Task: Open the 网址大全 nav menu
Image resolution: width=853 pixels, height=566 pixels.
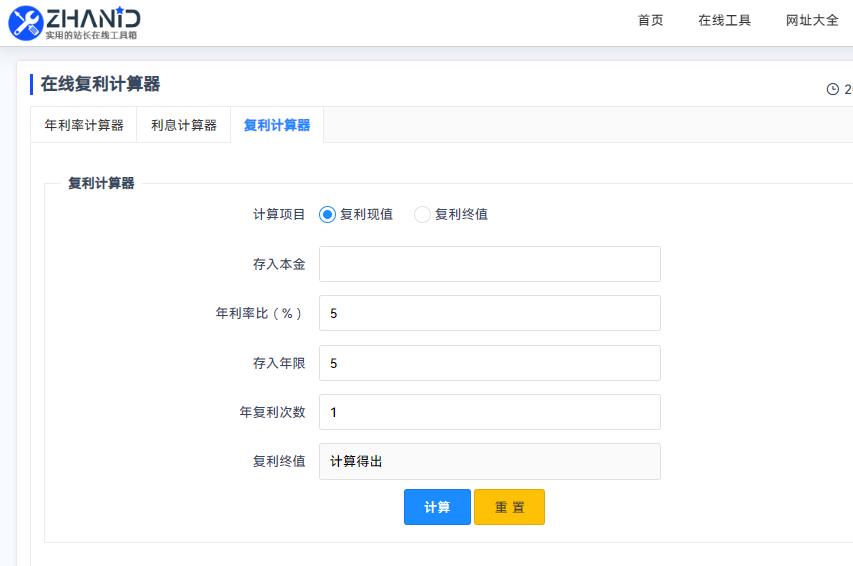Action: [812, 21]
